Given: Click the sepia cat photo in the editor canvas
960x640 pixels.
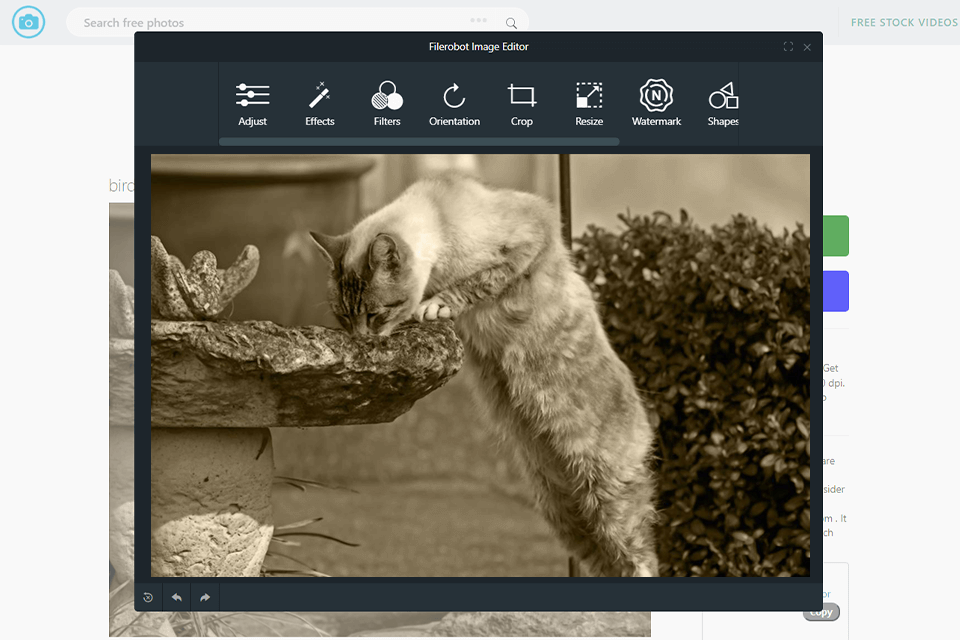Looking at the screenshot, I should (x=480, y=365).
